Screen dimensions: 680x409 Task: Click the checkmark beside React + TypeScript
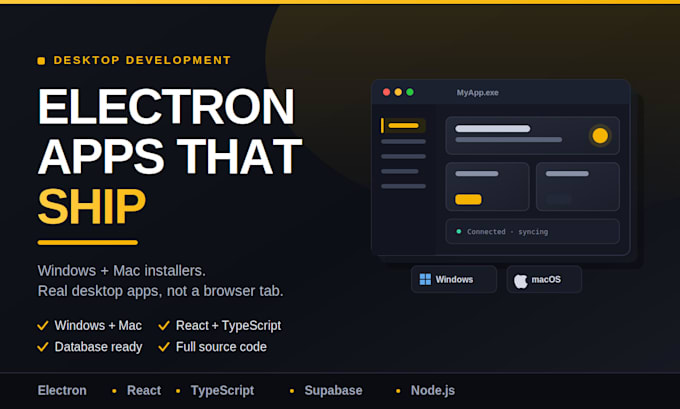[164, 325]
